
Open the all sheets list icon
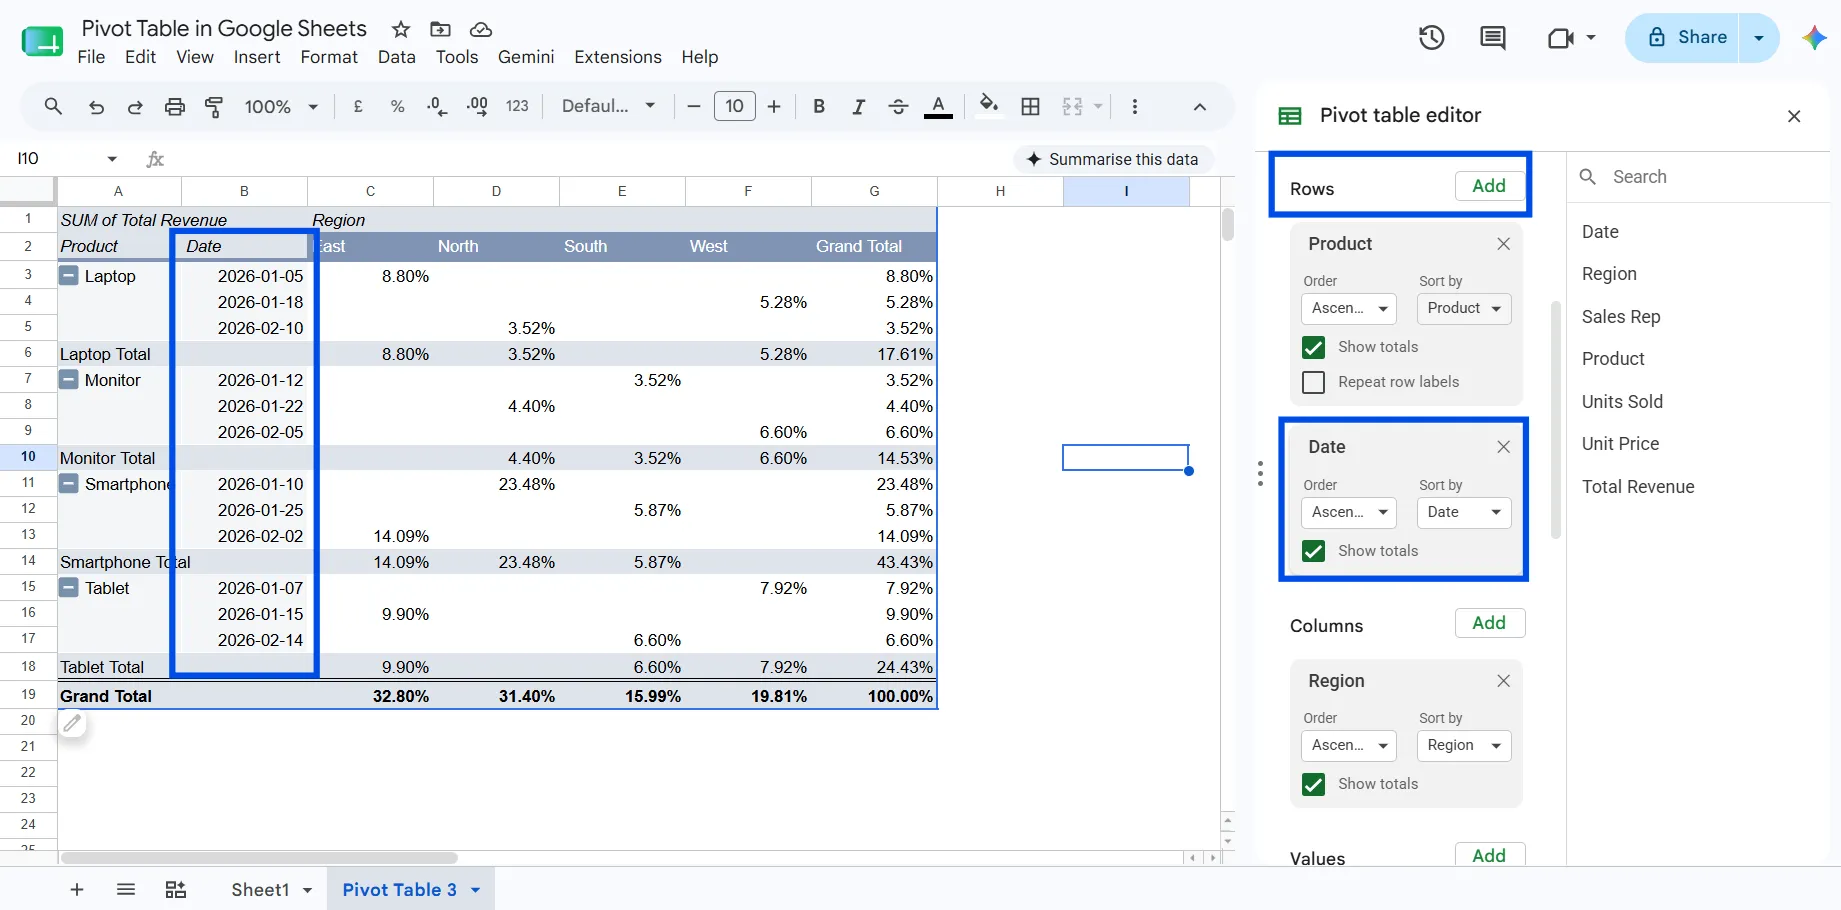click(x=126, y=890)
